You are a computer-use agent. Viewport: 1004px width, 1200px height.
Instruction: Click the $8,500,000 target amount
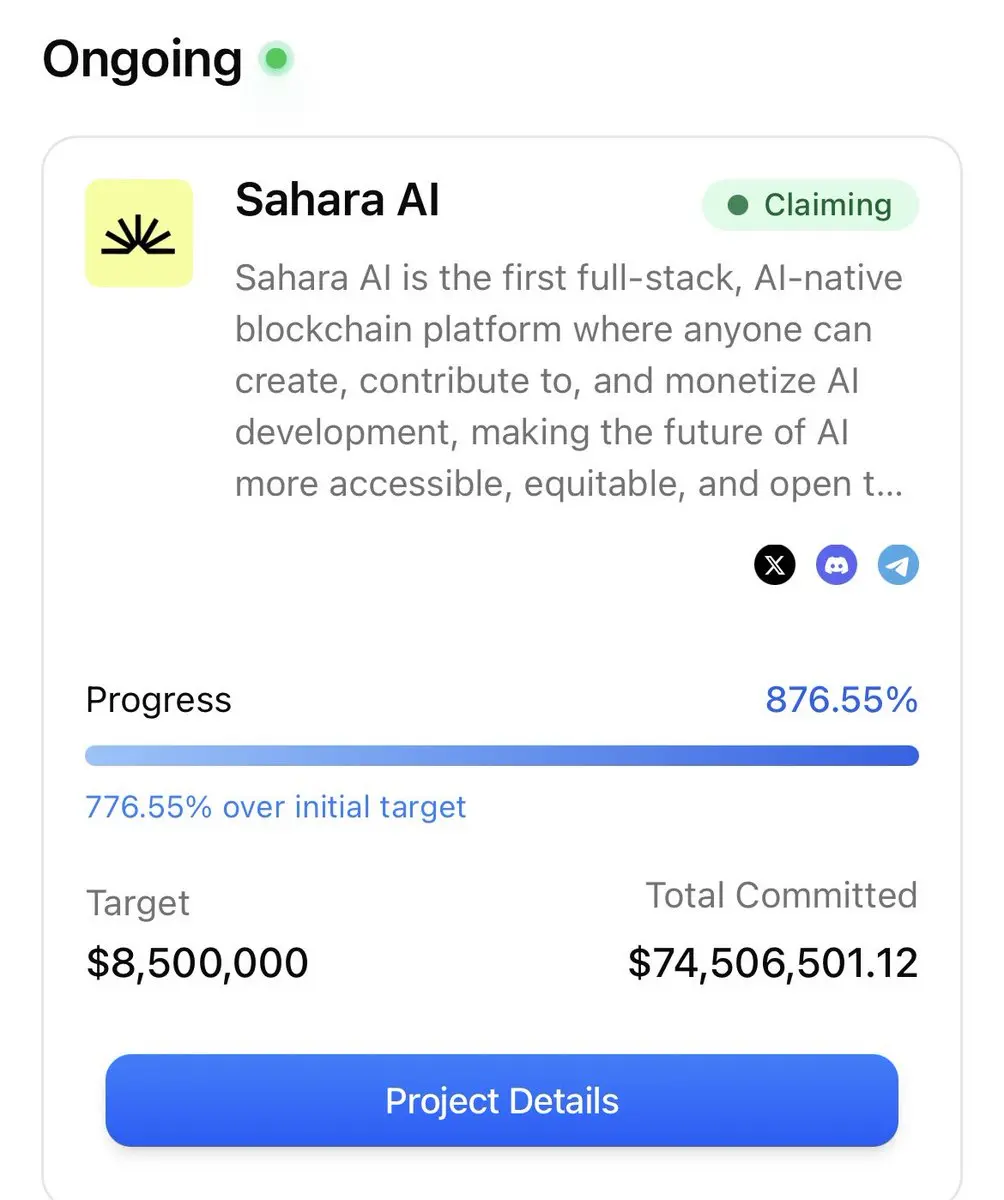[197, 963]
